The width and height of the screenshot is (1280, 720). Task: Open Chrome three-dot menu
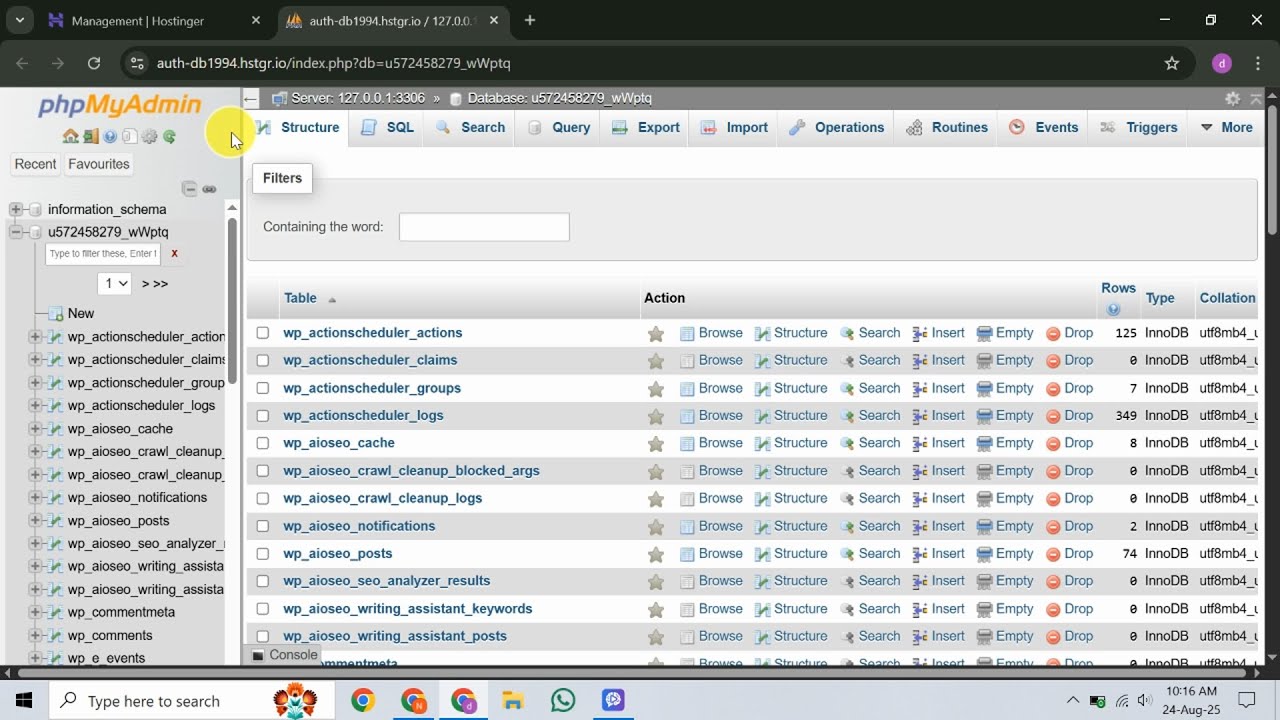point(1257,63)
